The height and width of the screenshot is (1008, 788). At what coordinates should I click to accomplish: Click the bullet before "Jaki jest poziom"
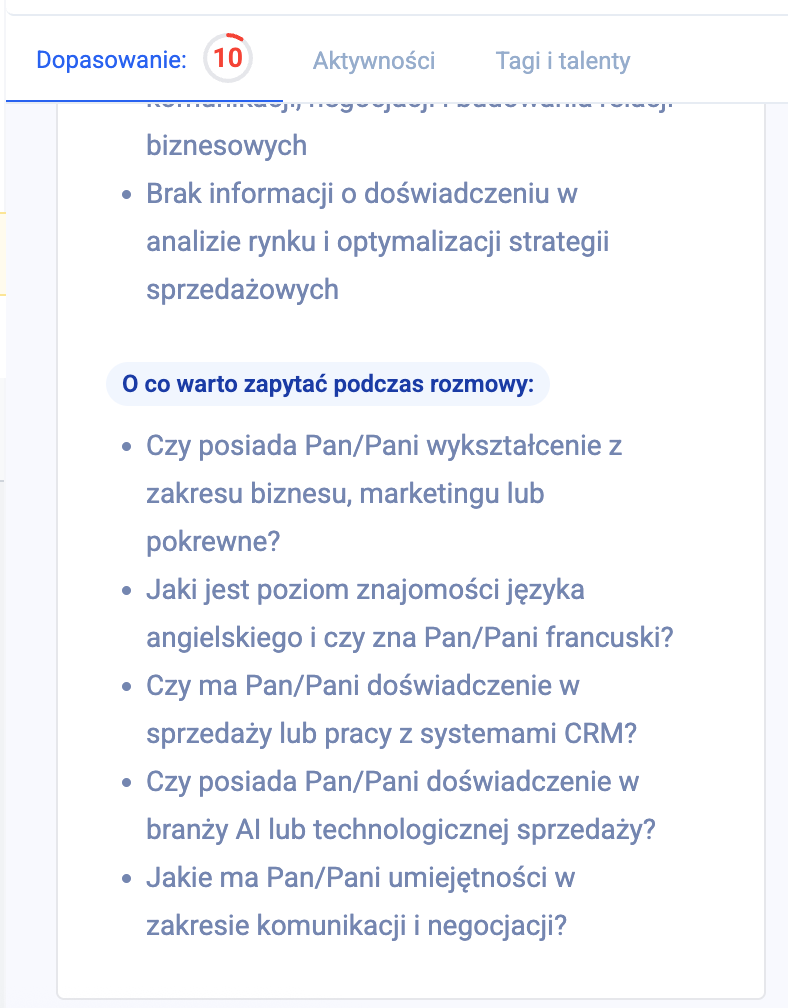coord(127,591)
